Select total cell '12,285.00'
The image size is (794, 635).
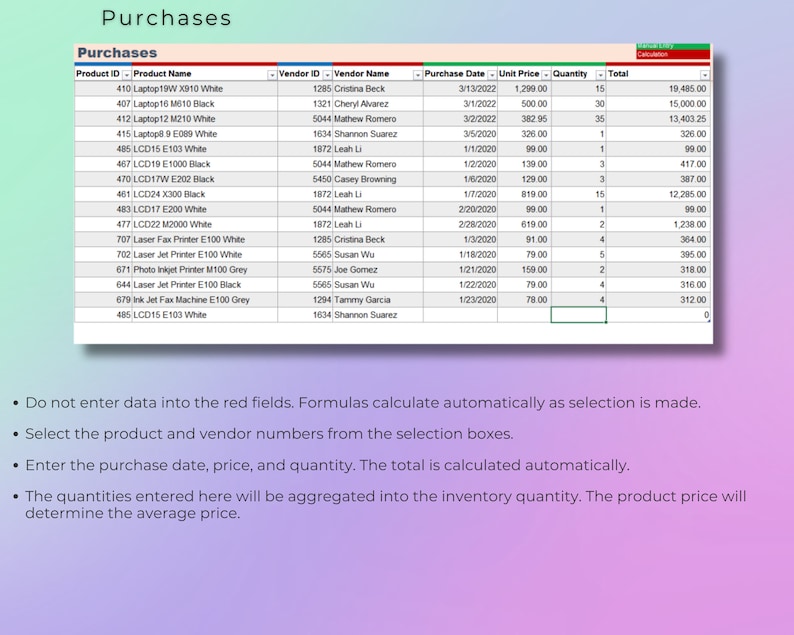click(x=658, y=194)
